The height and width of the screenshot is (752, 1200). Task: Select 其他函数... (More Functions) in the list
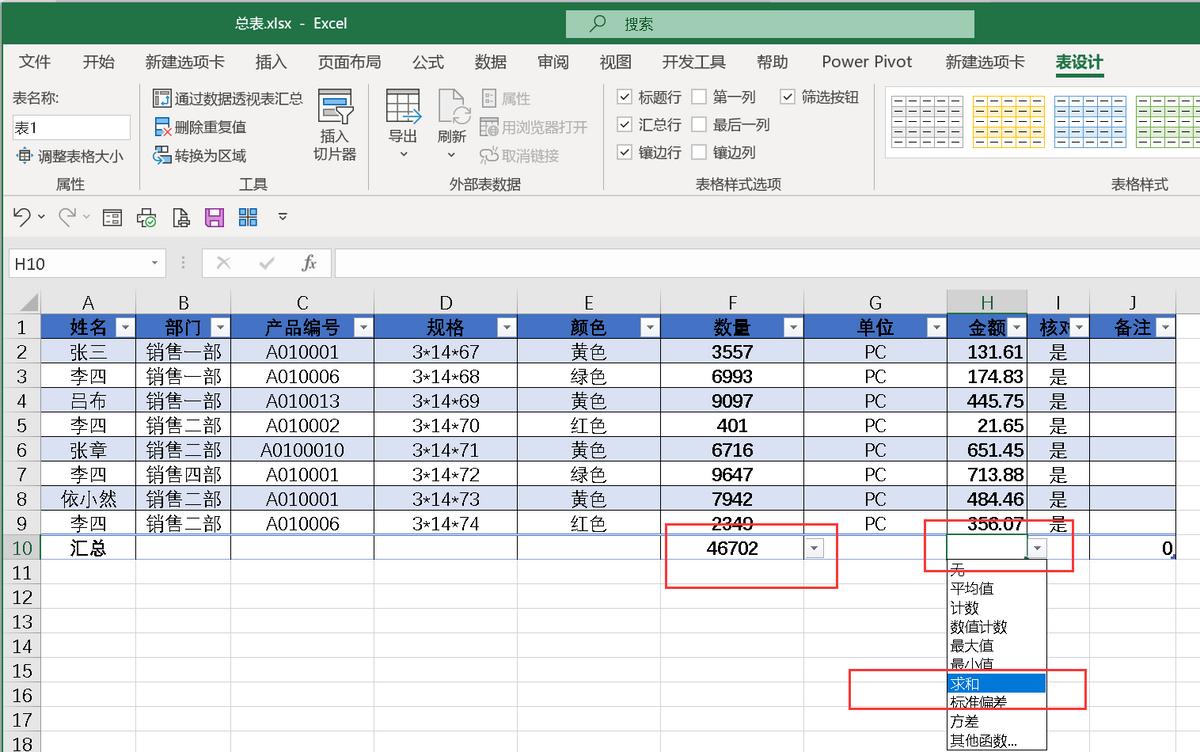tap(996, 740)
